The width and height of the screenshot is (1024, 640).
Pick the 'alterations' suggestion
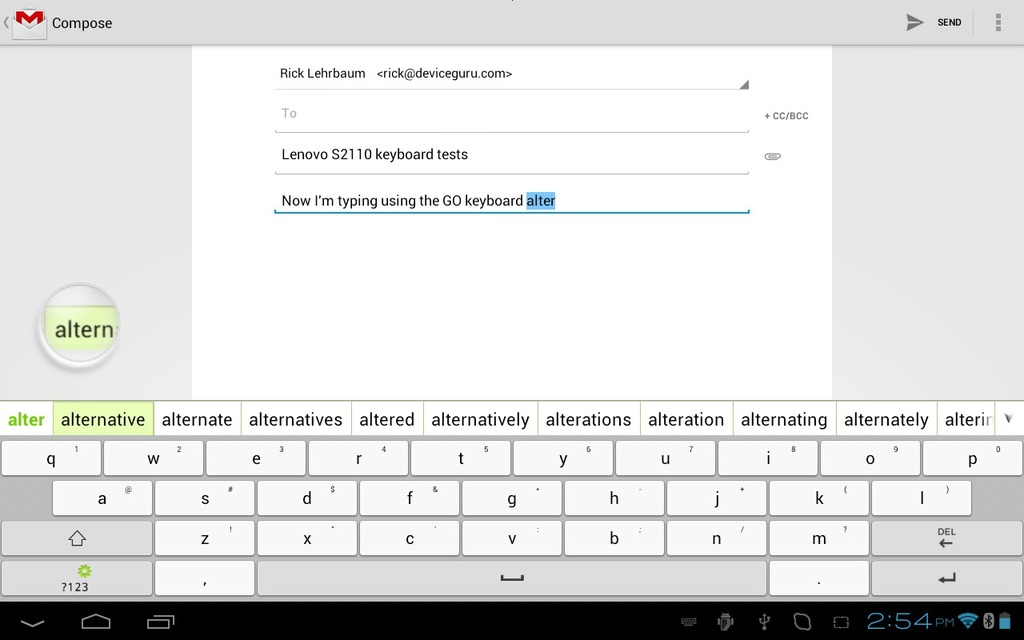pyautogui.click(x=588, y=419)
